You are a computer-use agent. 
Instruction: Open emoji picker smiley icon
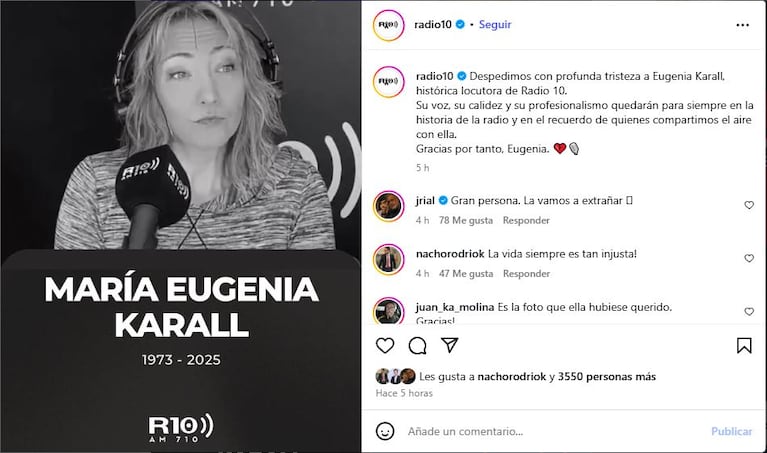[385, 431]
